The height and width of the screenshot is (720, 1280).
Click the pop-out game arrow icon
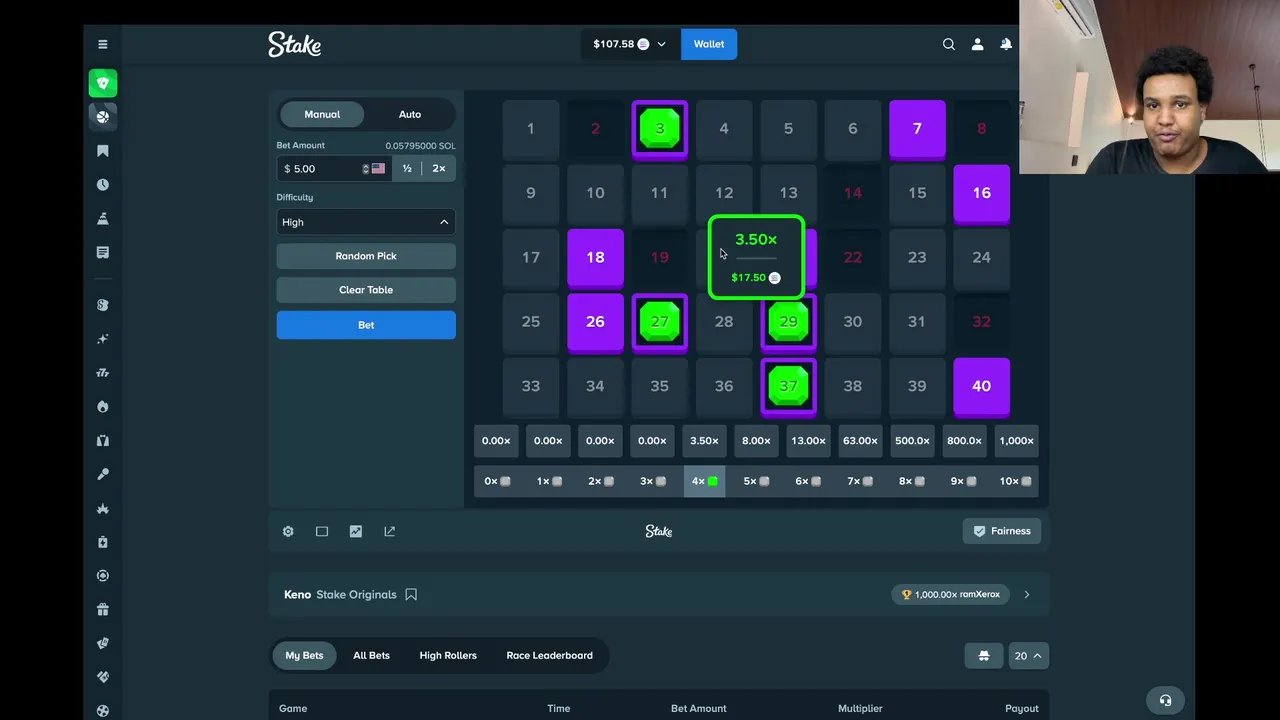pos(390,531)
